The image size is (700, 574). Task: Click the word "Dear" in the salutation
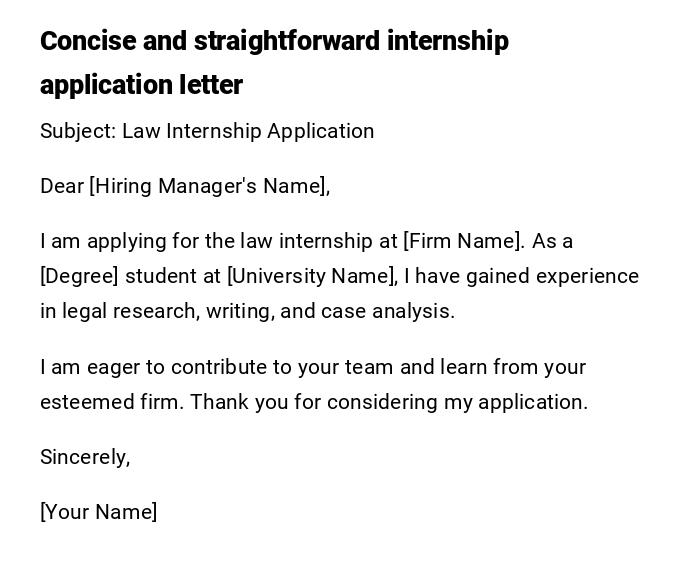tap(62, 186)
